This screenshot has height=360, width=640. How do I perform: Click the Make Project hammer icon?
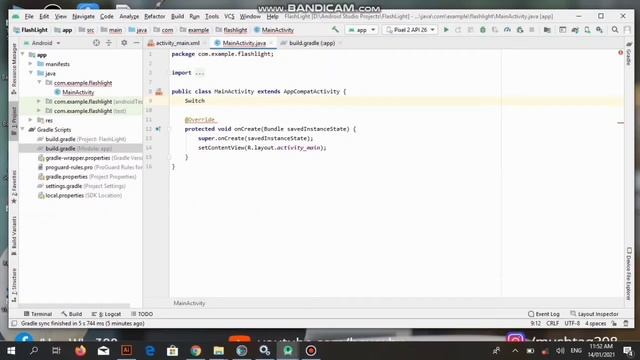click(335, 30)
